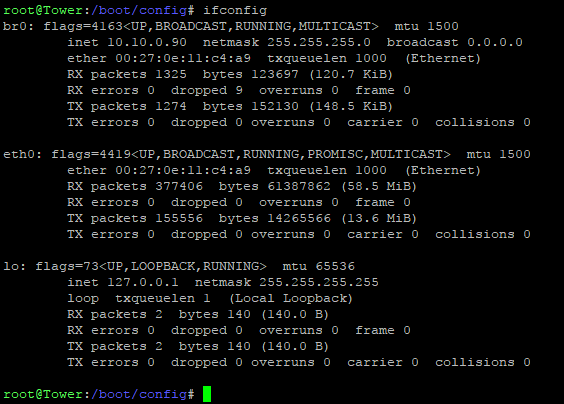Click eth0 TX packets count 155556

click(179, 218)
